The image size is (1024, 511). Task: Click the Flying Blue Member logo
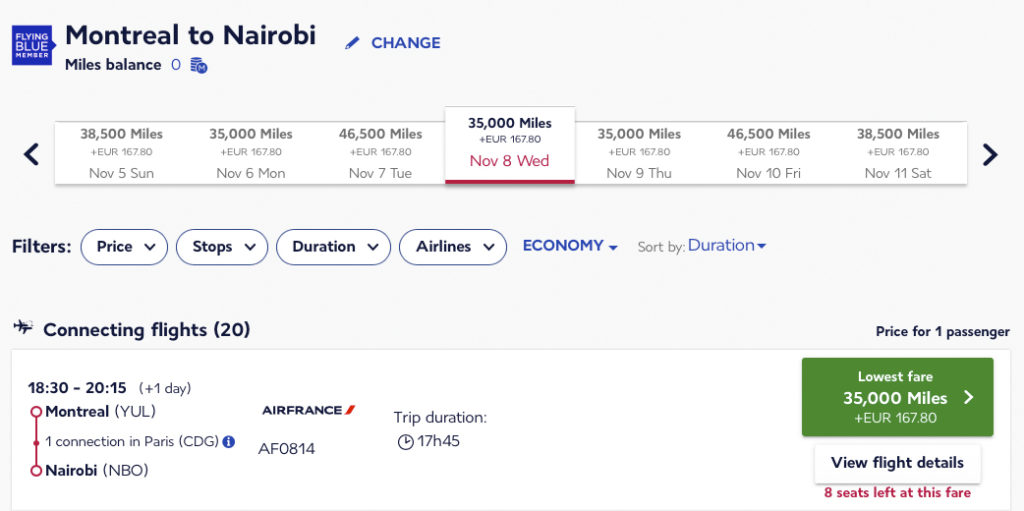click(32, 45)
